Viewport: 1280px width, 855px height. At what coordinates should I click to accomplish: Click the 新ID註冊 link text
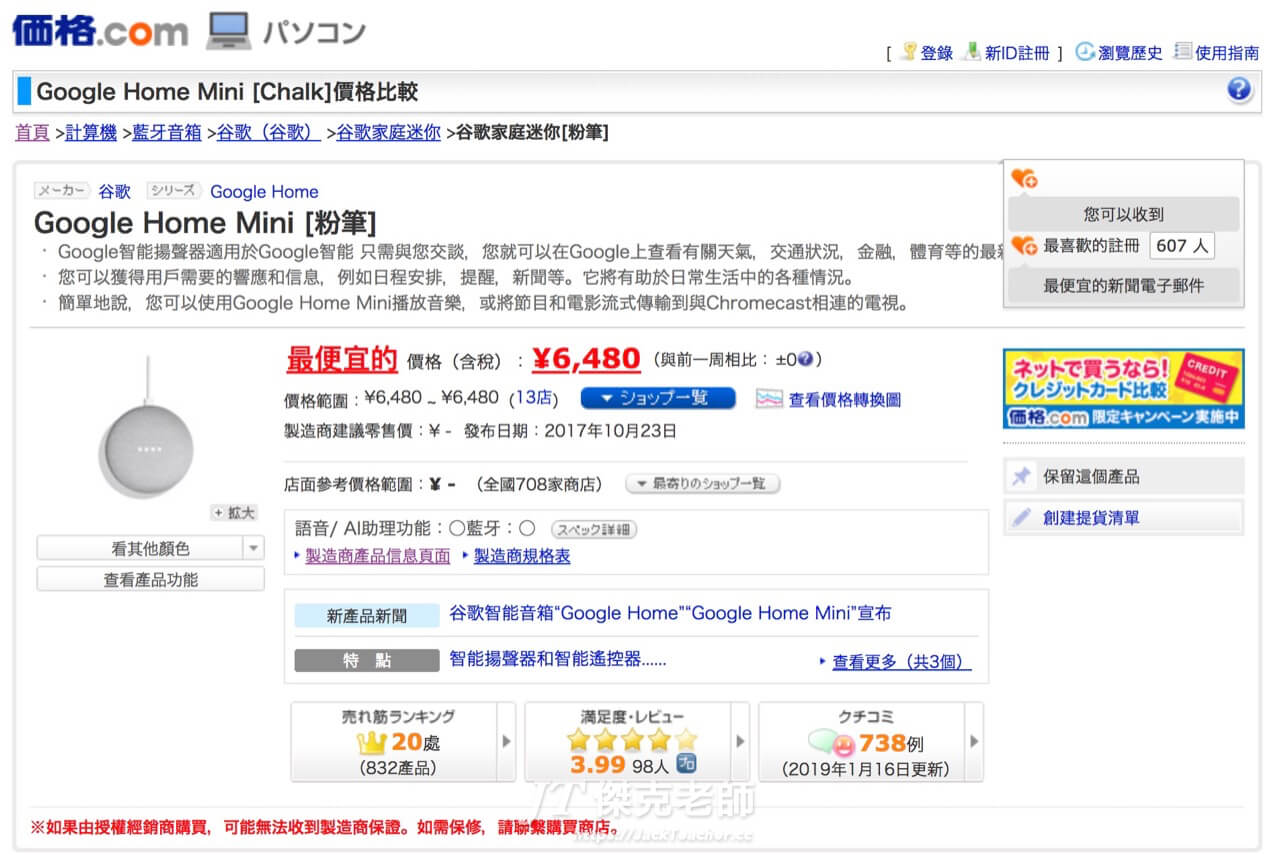point(1017,53)
